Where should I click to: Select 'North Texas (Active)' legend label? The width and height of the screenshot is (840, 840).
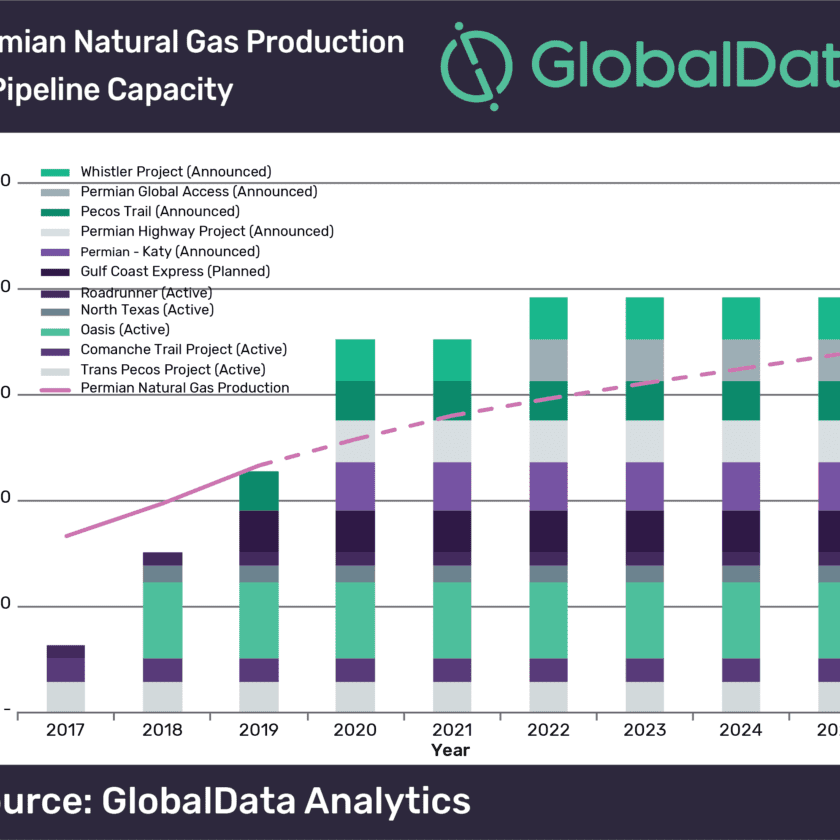147,310
